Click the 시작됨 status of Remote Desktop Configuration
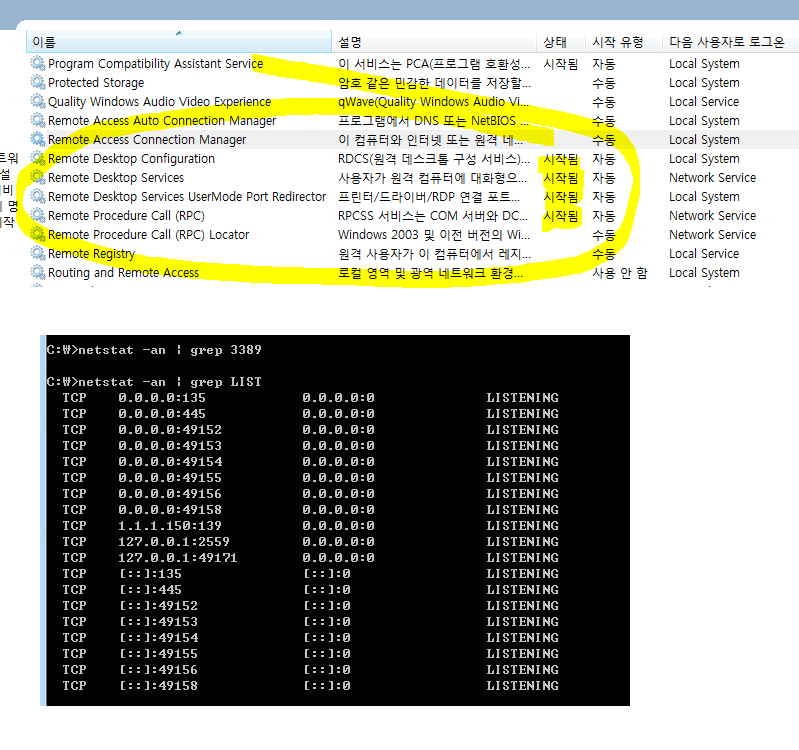 [x=561, y=159]
